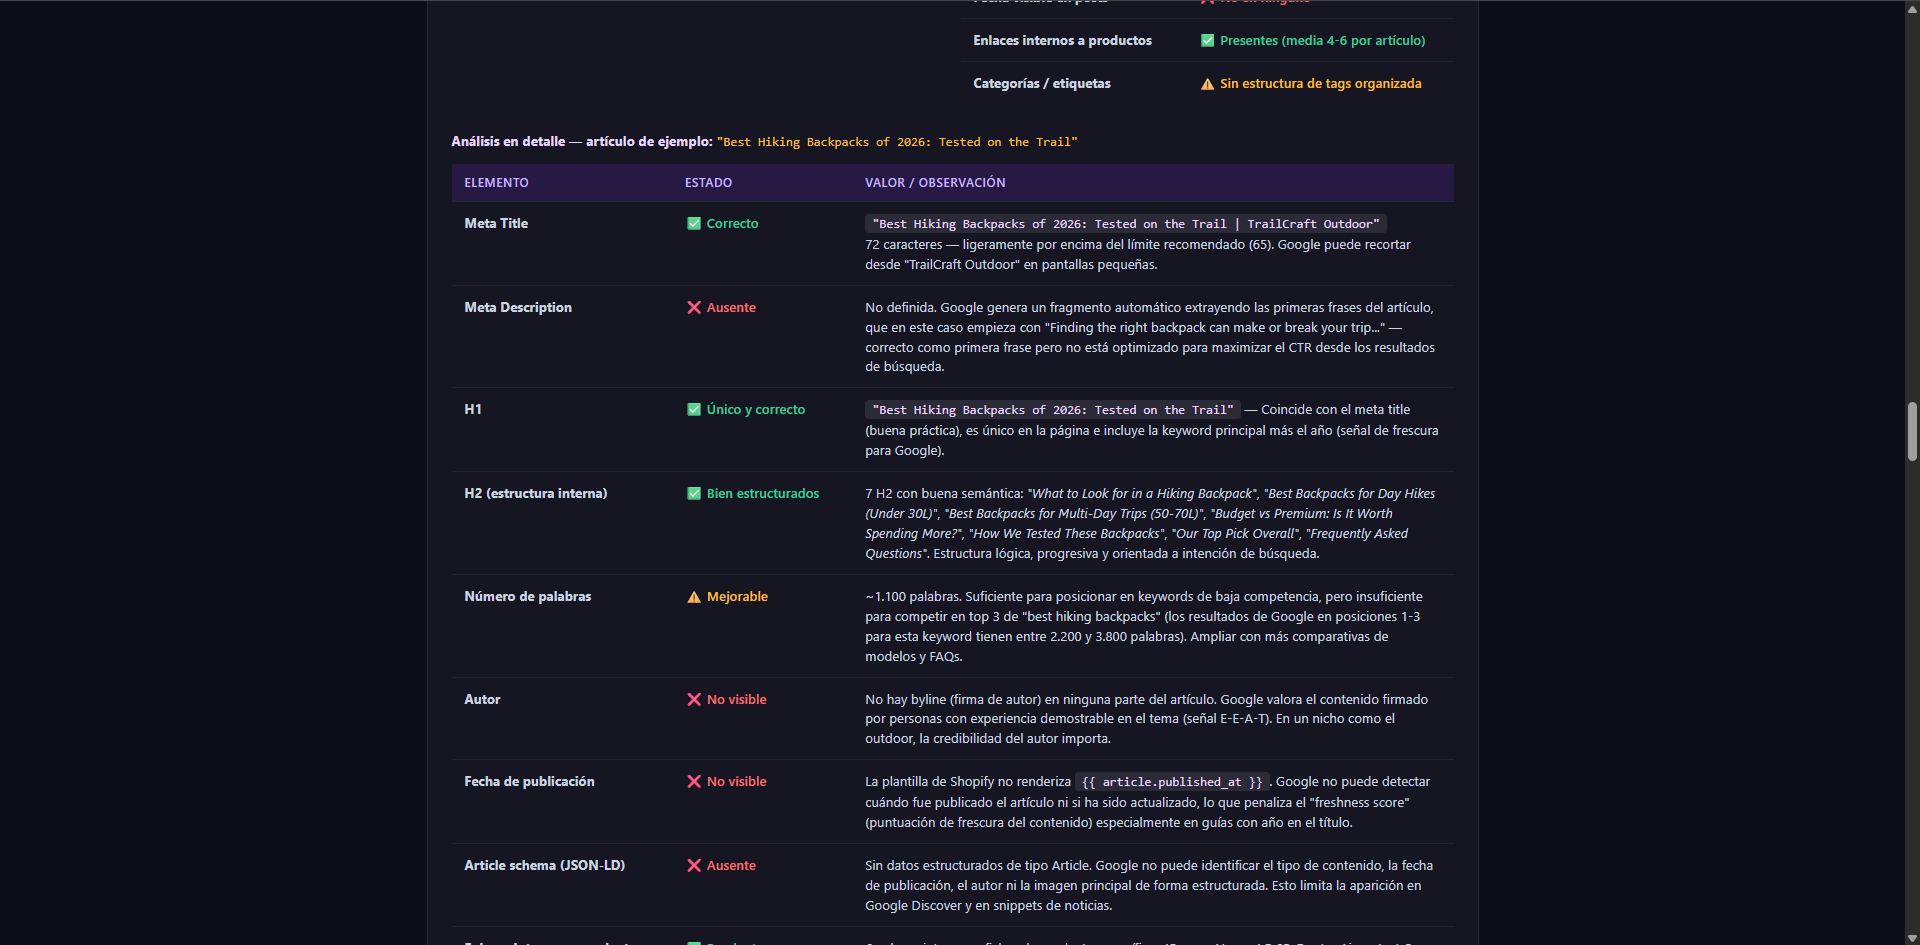Click the ESTADO column header
The image size is (1920, 945).
708,183
